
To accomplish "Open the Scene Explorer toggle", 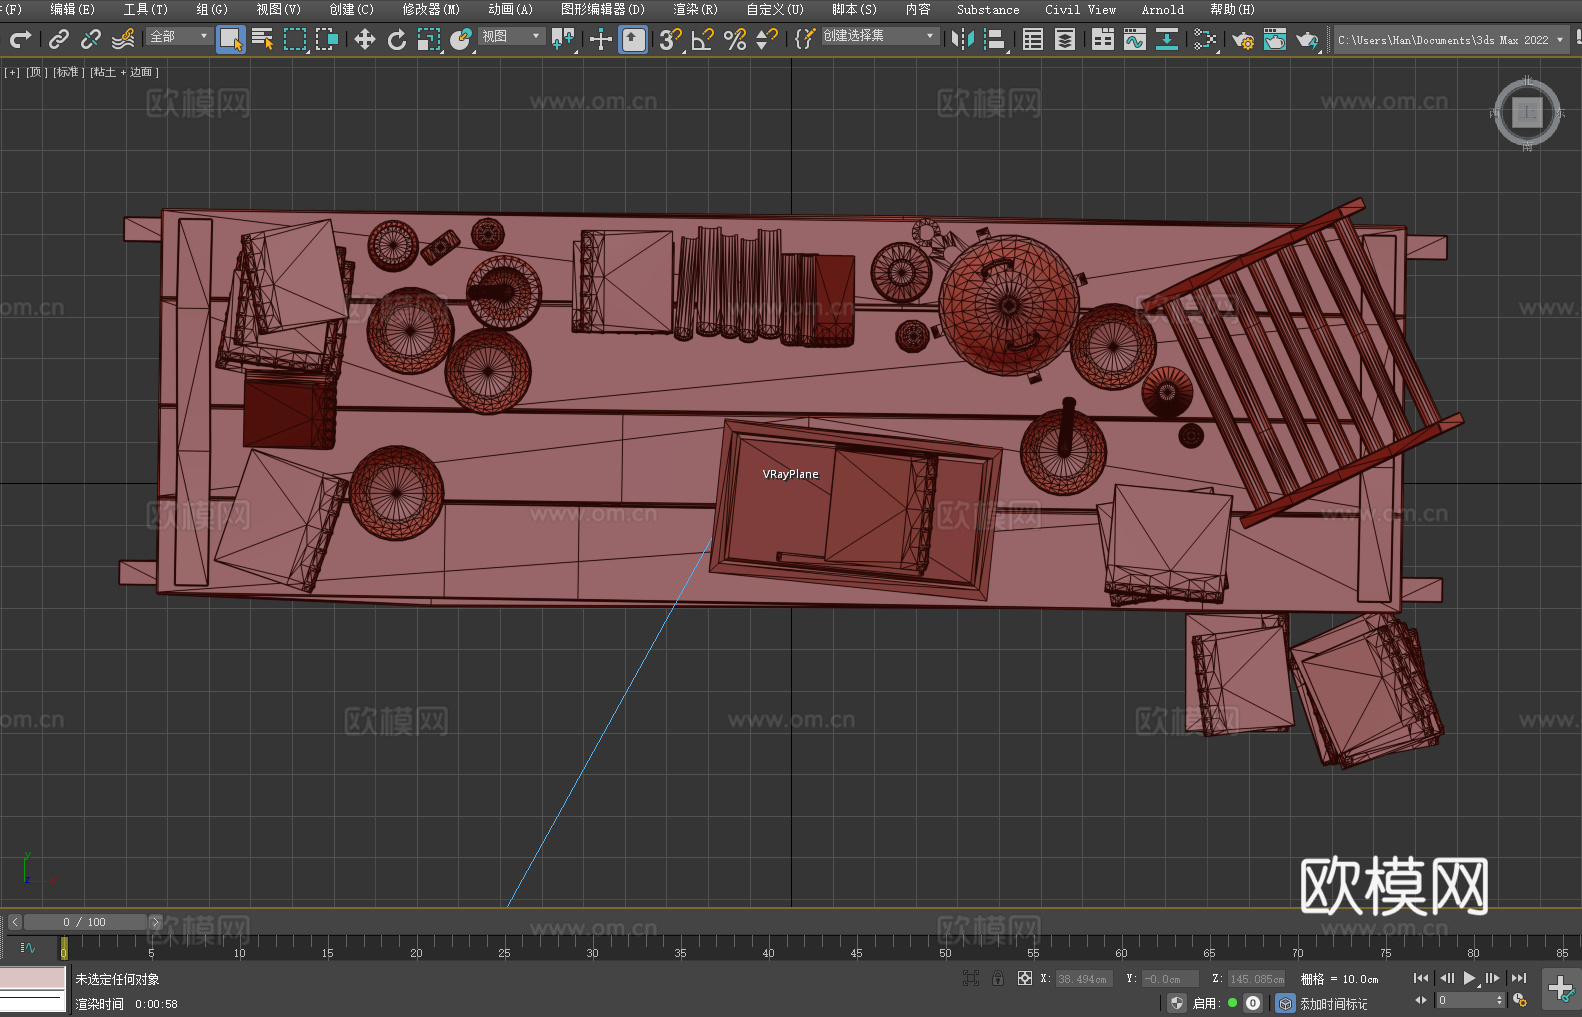I will pos(1033,39).
